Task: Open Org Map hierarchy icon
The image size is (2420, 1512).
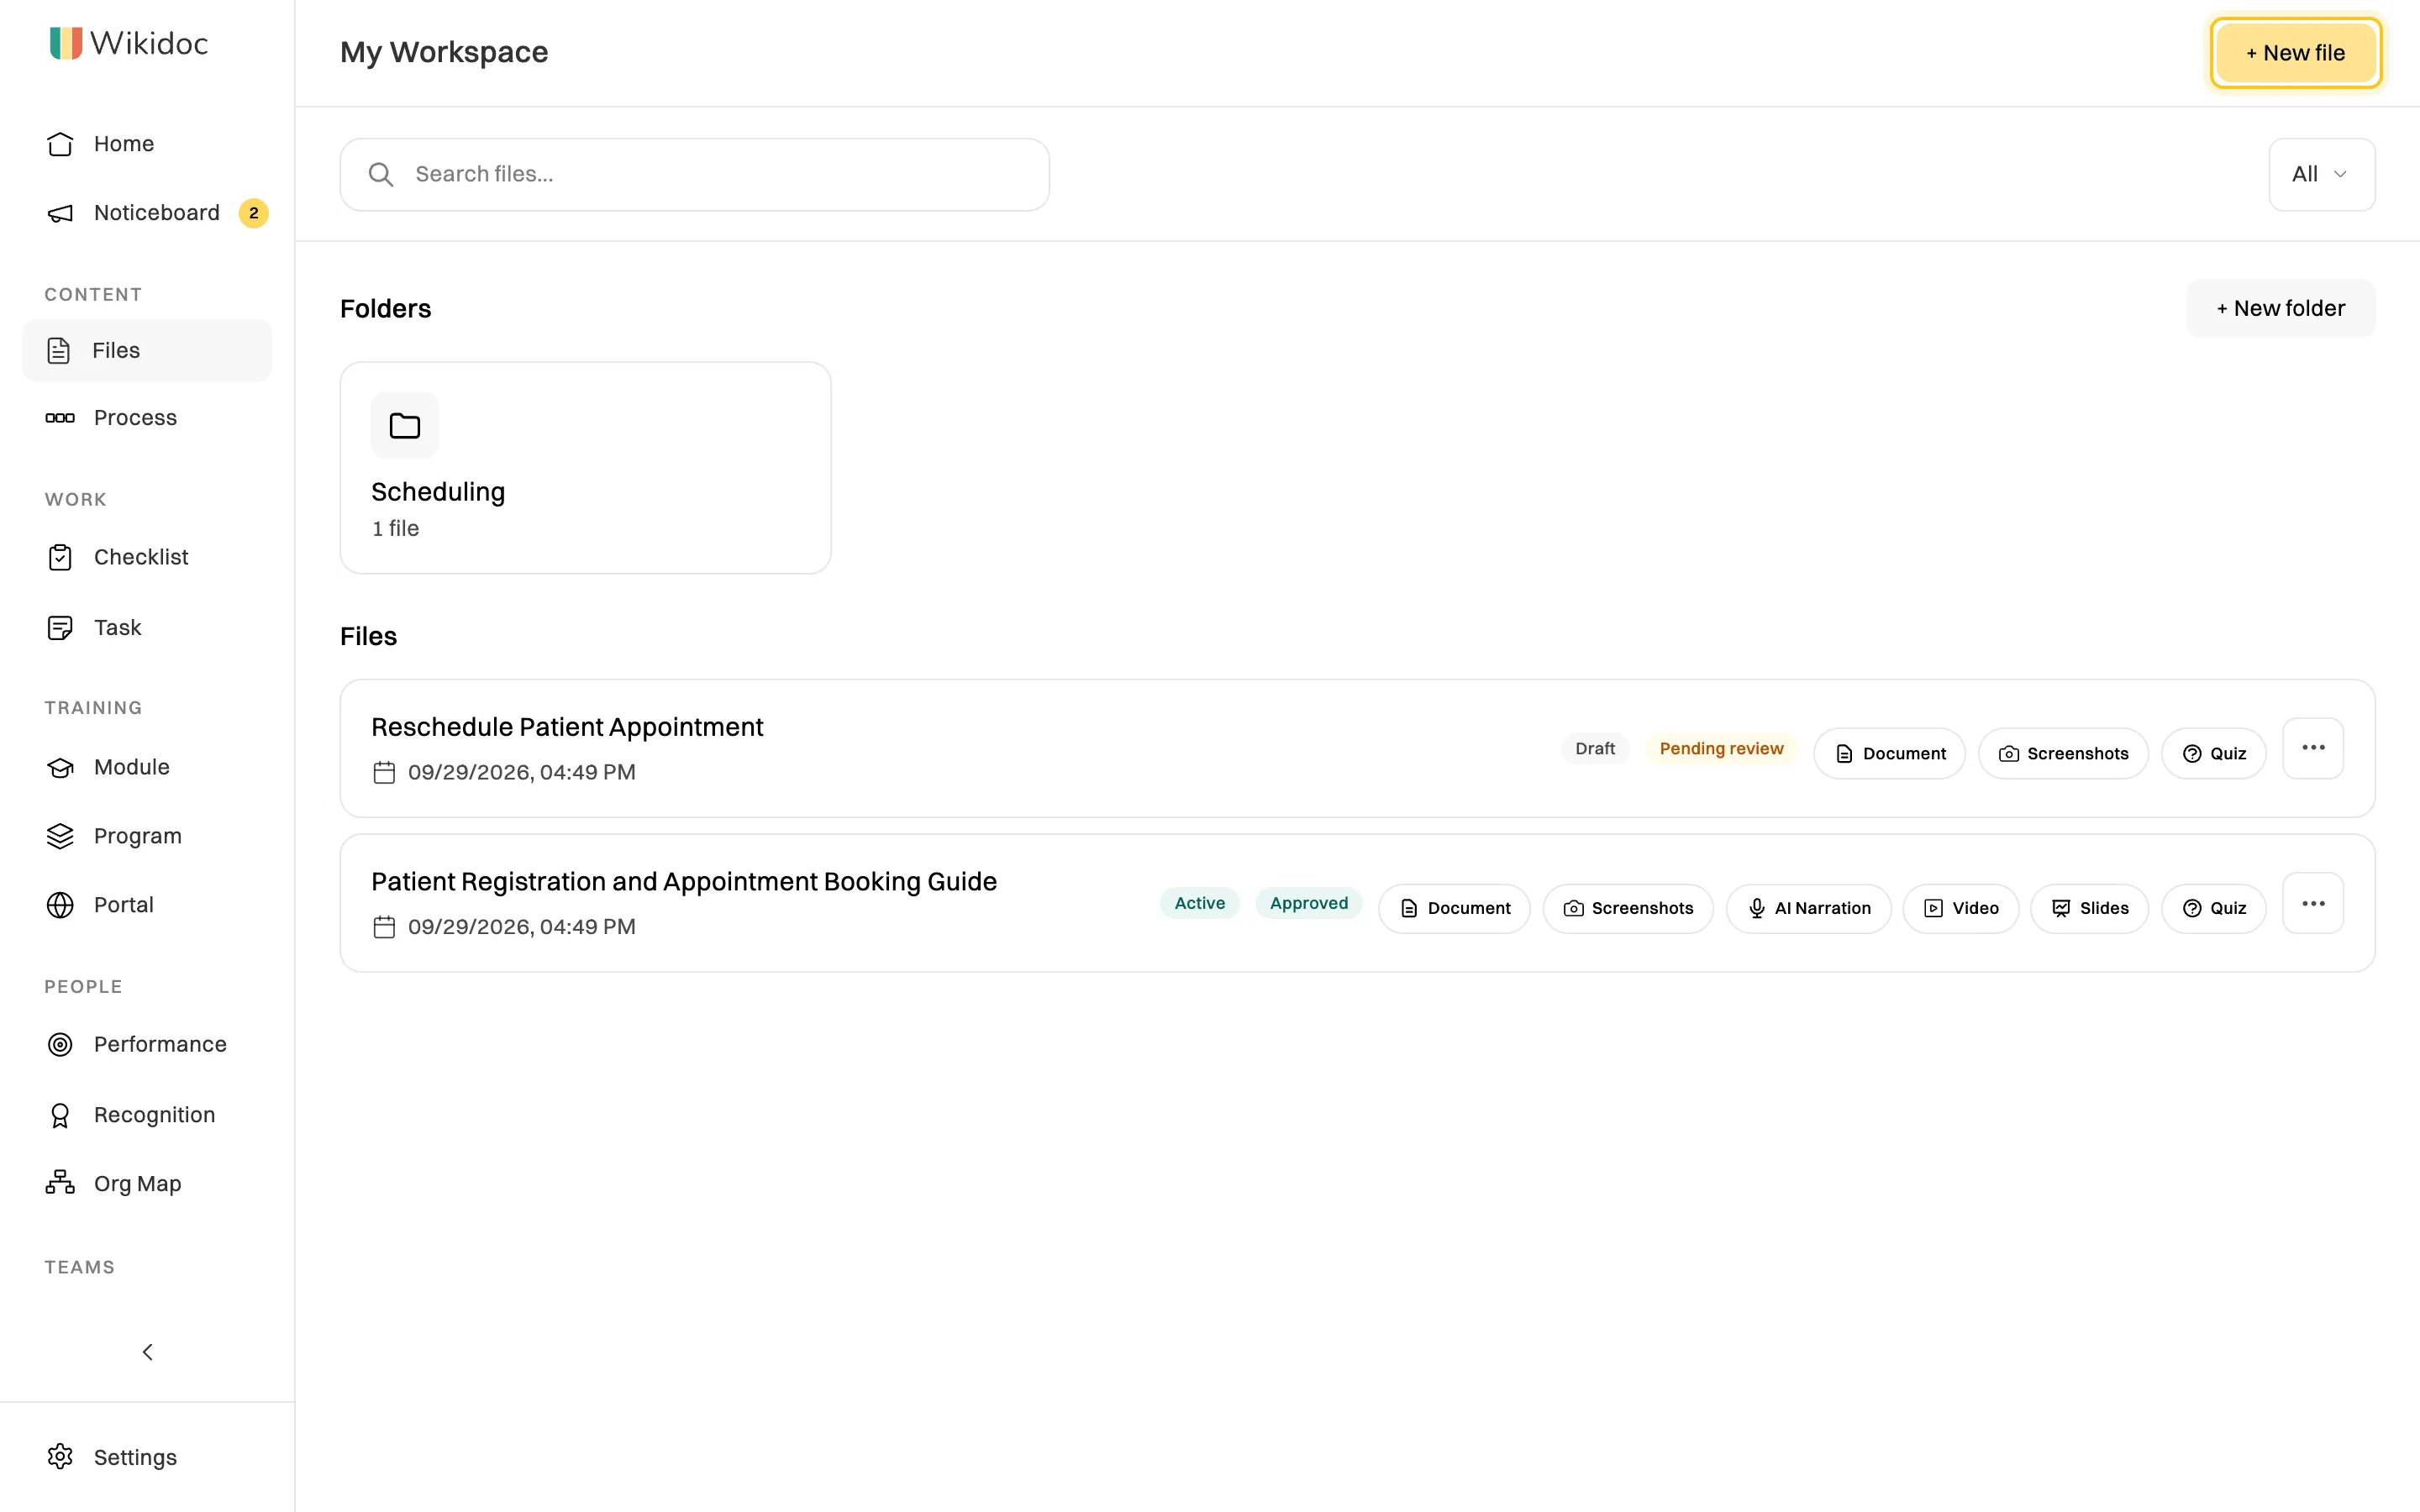Action: click(60, 1183)
